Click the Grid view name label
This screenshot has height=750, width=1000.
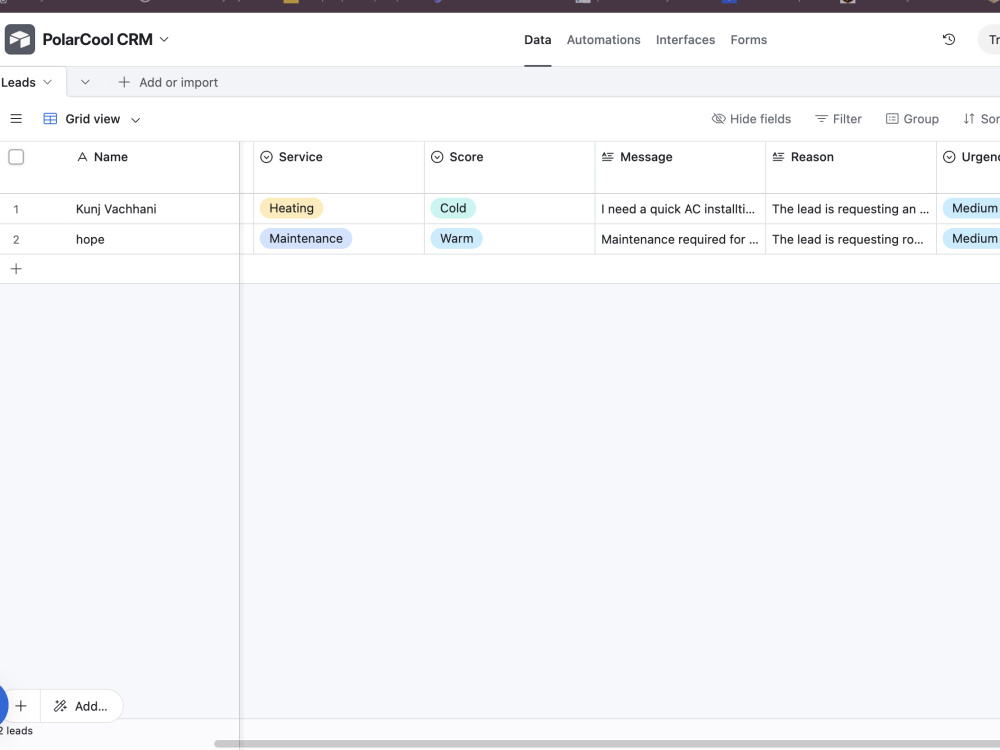[92, 119]
